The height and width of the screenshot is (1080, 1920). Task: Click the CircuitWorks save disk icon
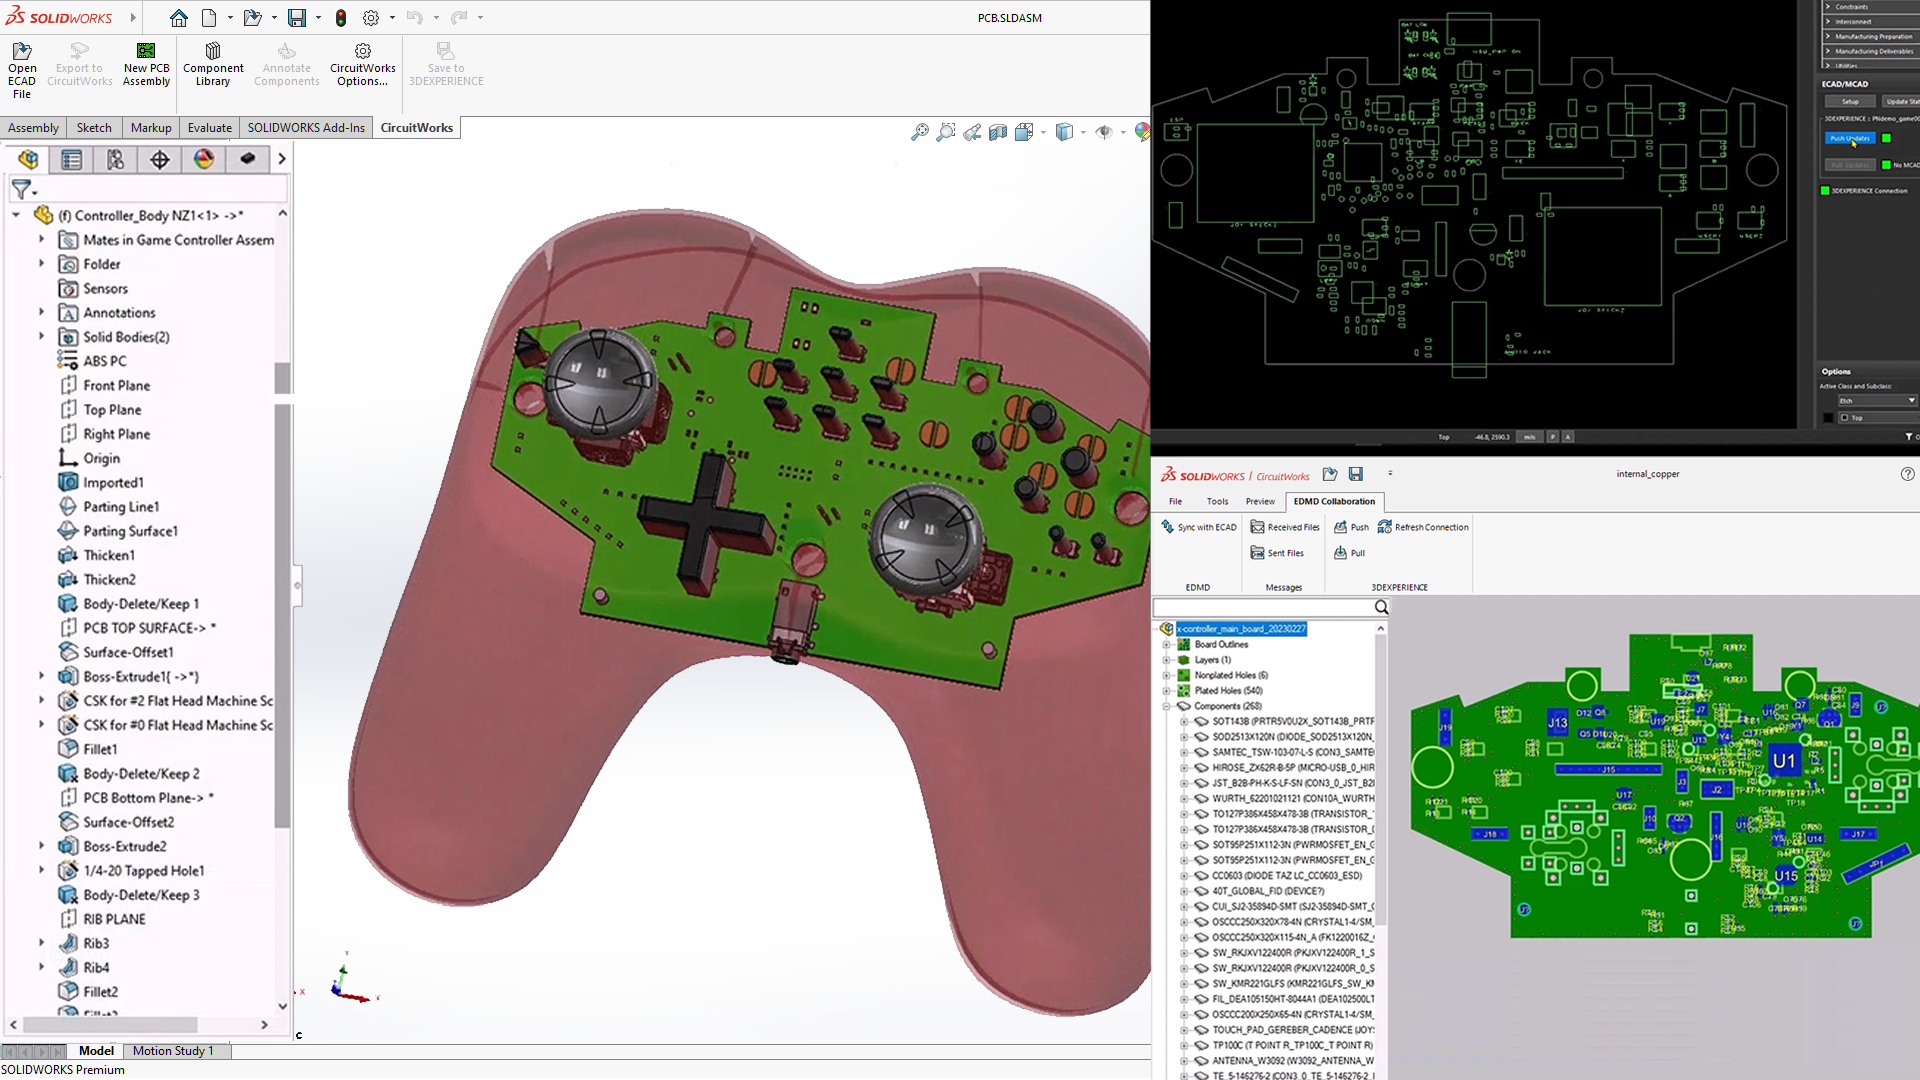[x=1356, y=474]
